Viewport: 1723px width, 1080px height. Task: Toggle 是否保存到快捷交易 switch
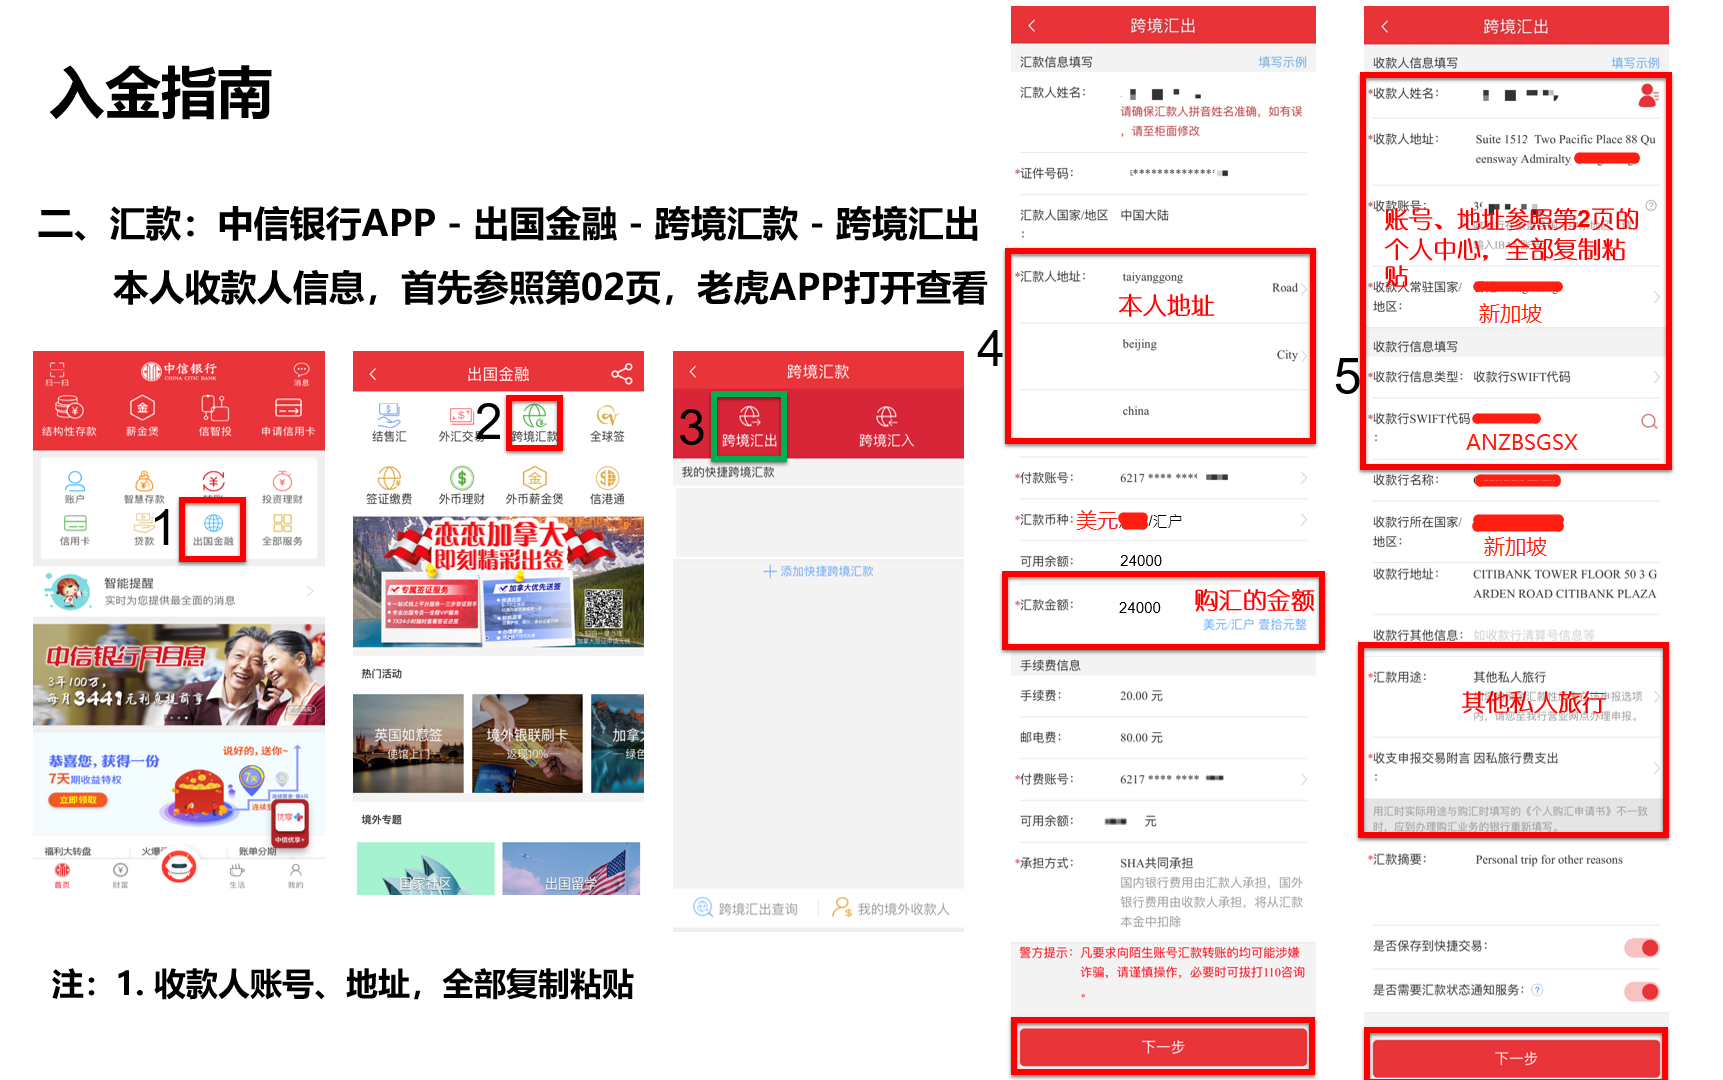(x=1642, y=947)
